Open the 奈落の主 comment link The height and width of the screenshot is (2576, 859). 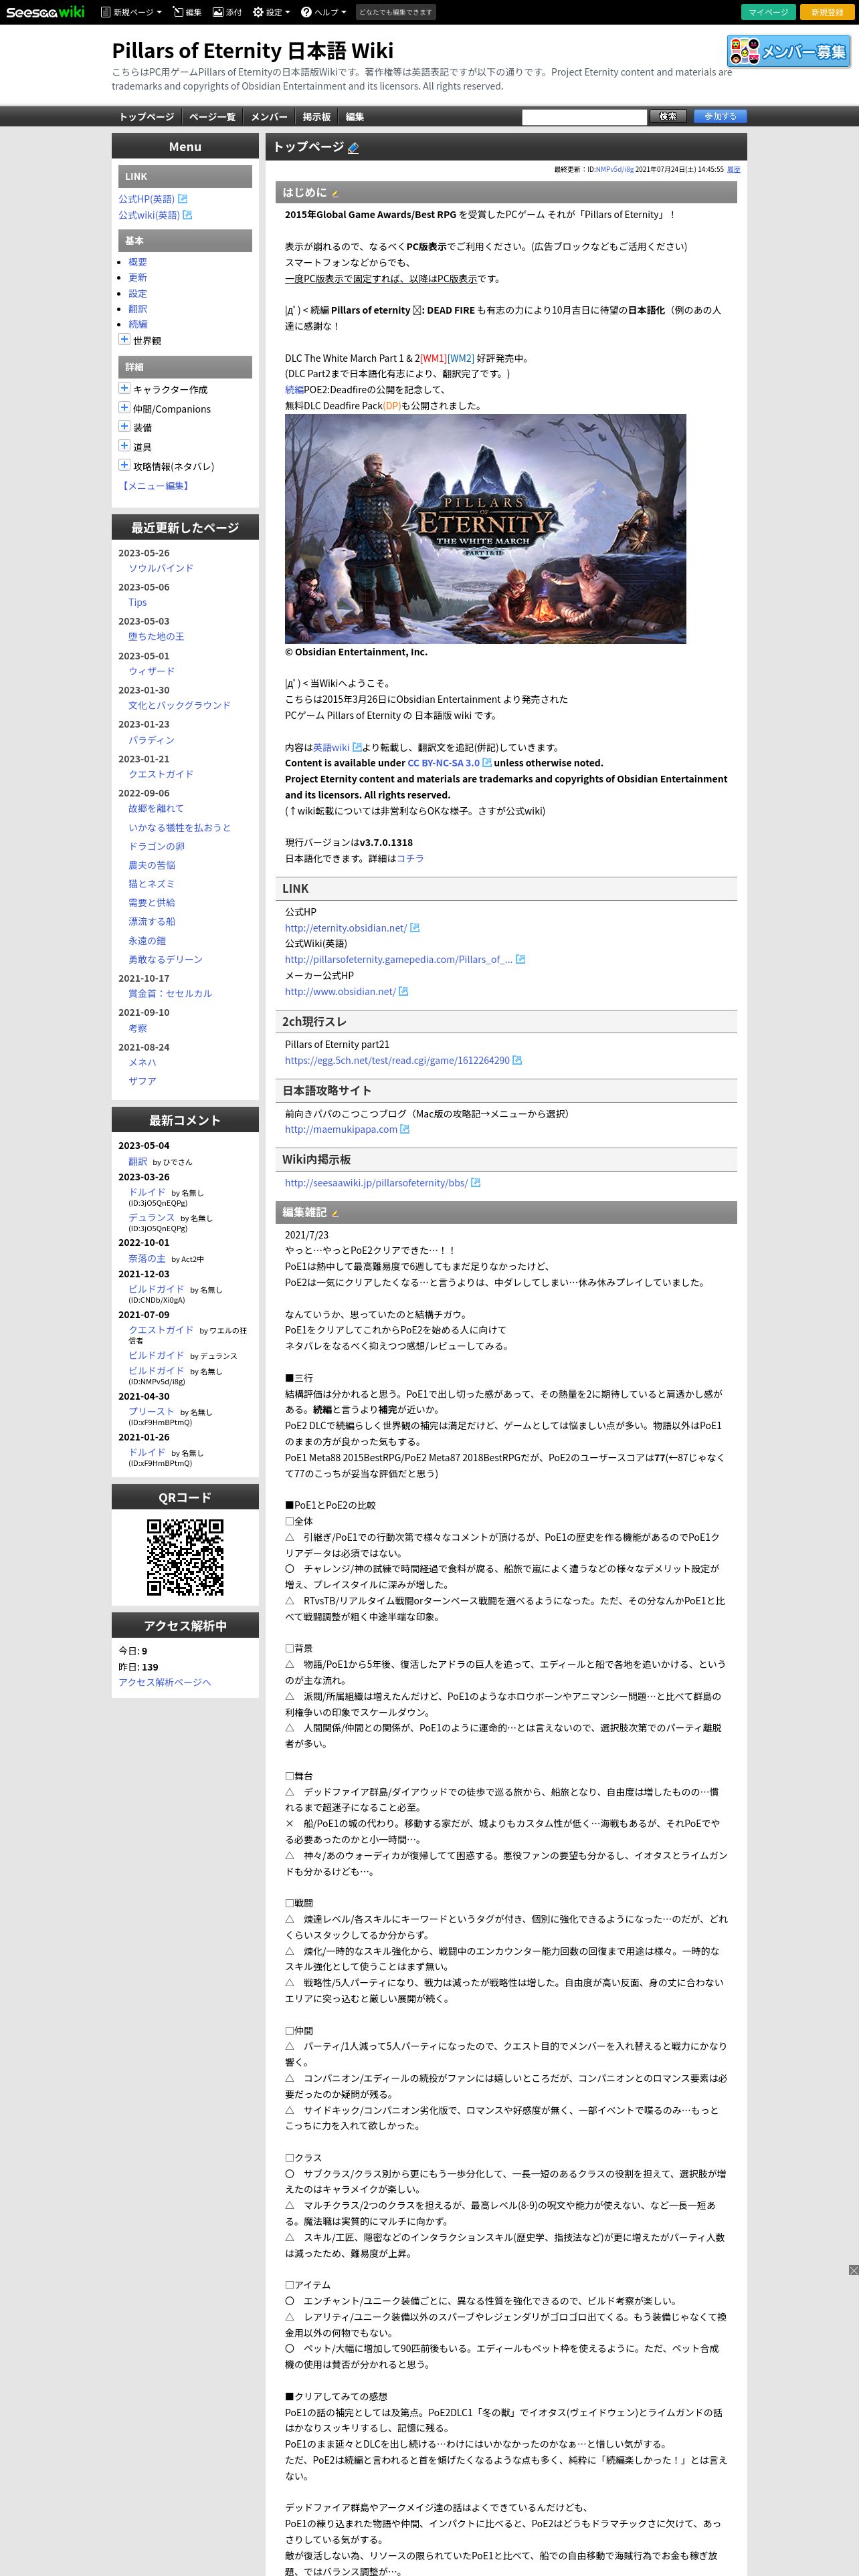[x=147, y=1259]
